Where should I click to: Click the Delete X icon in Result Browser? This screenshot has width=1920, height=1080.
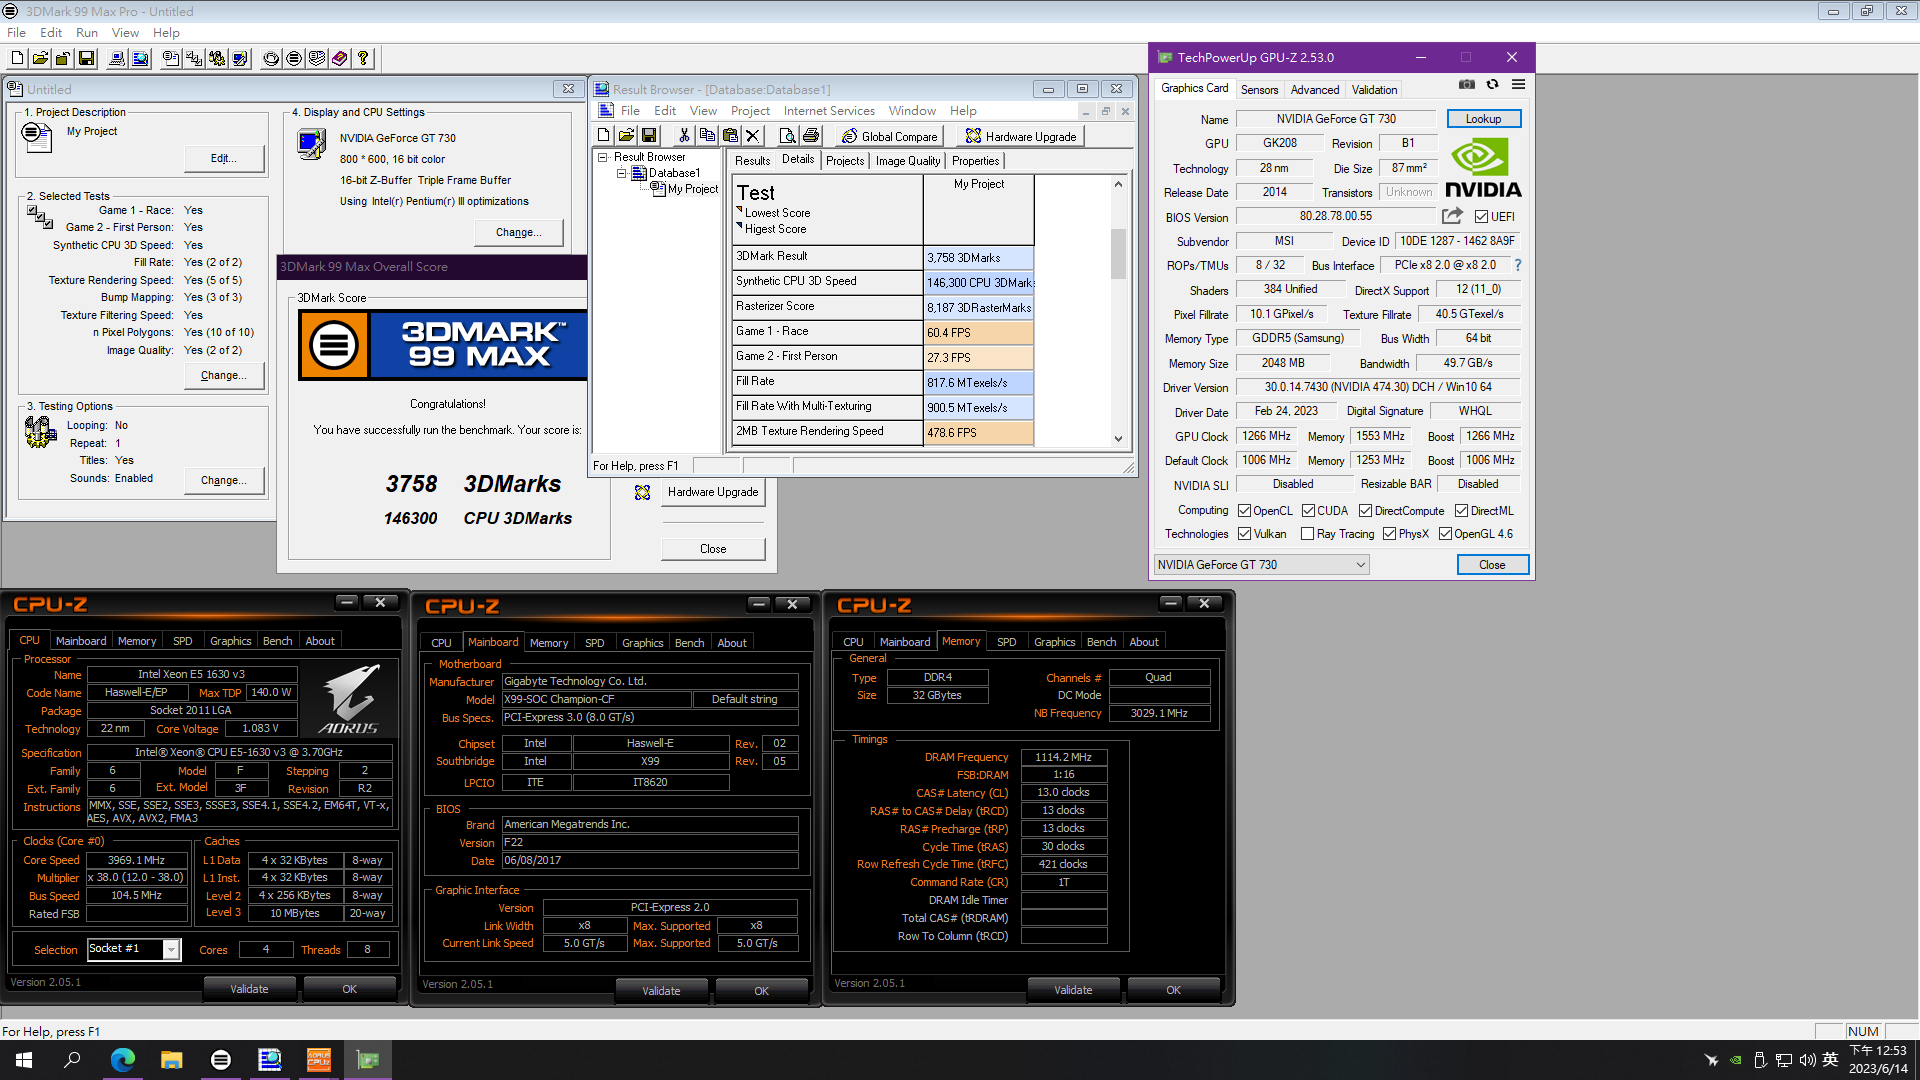pyautogui.click(x=753, y=136)
